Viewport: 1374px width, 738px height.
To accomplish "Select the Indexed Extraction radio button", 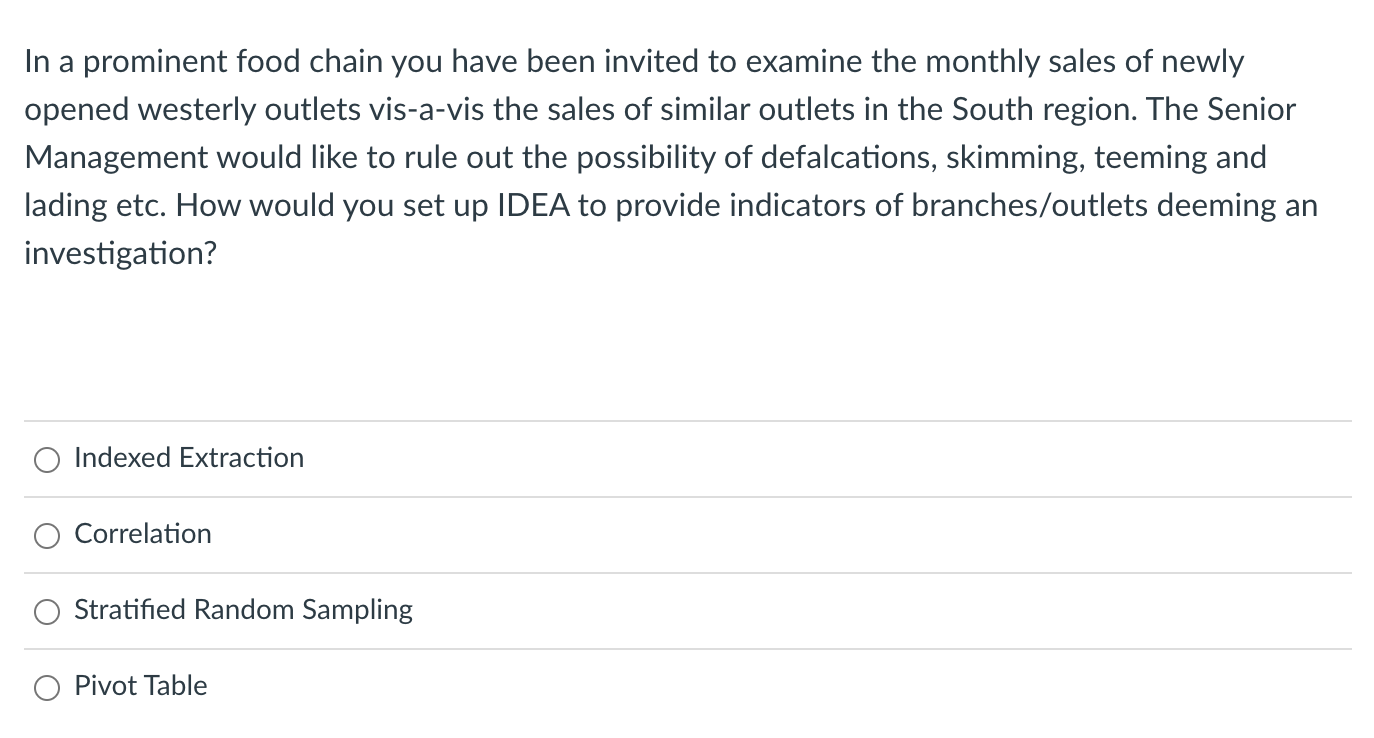I will tap(46, 459).
